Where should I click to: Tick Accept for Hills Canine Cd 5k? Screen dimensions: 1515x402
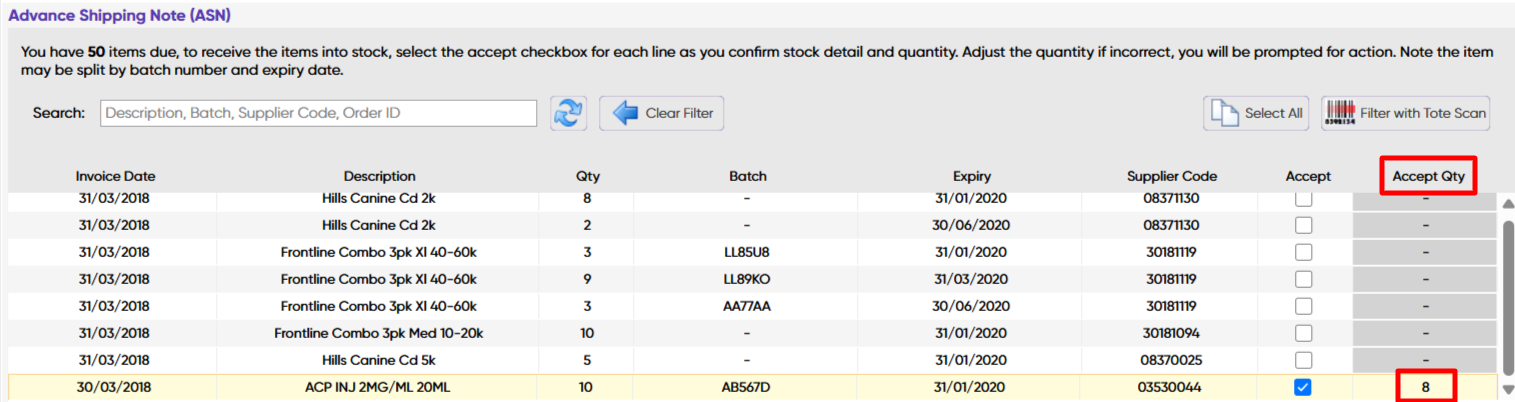pyautogui.click(x=1303, y=360)
